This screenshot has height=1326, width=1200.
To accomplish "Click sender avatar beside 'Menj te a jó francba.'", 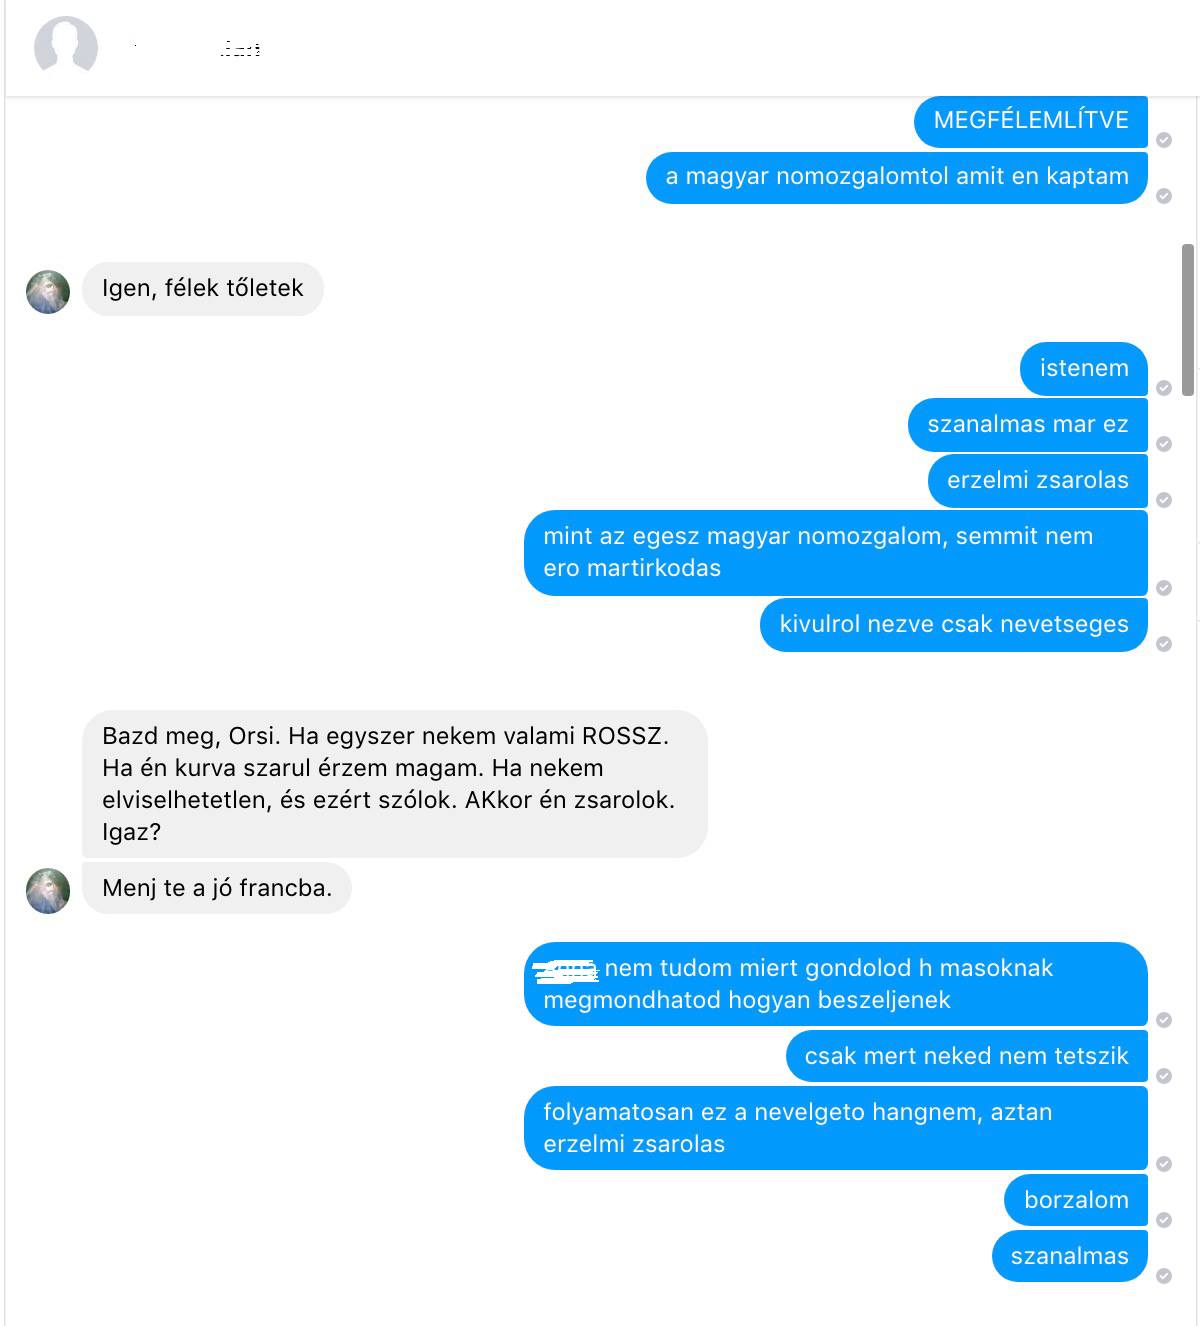I will pyautogui.click(x=48, y=891).
